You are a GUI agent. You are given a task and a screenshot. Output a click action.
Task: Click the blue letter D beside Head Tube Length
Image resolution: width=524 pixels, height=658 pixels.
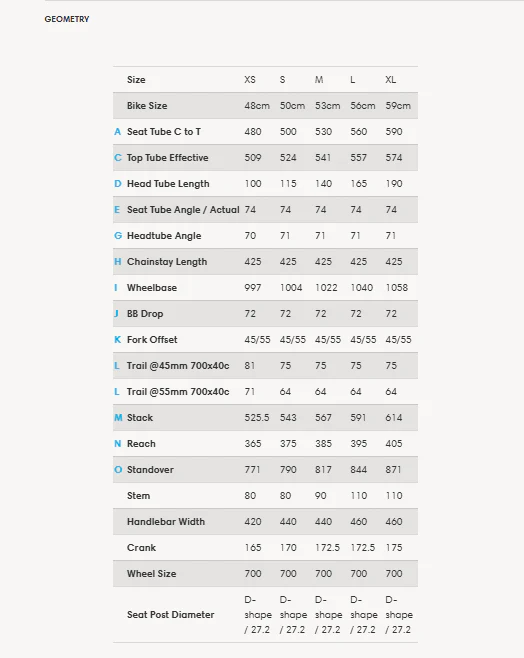click(117, 184)
